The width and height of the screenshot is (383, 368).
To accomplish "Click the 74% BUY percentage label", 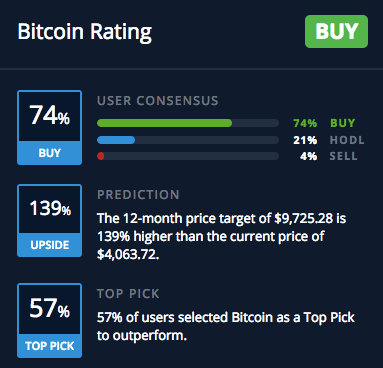I will (324, 123).
